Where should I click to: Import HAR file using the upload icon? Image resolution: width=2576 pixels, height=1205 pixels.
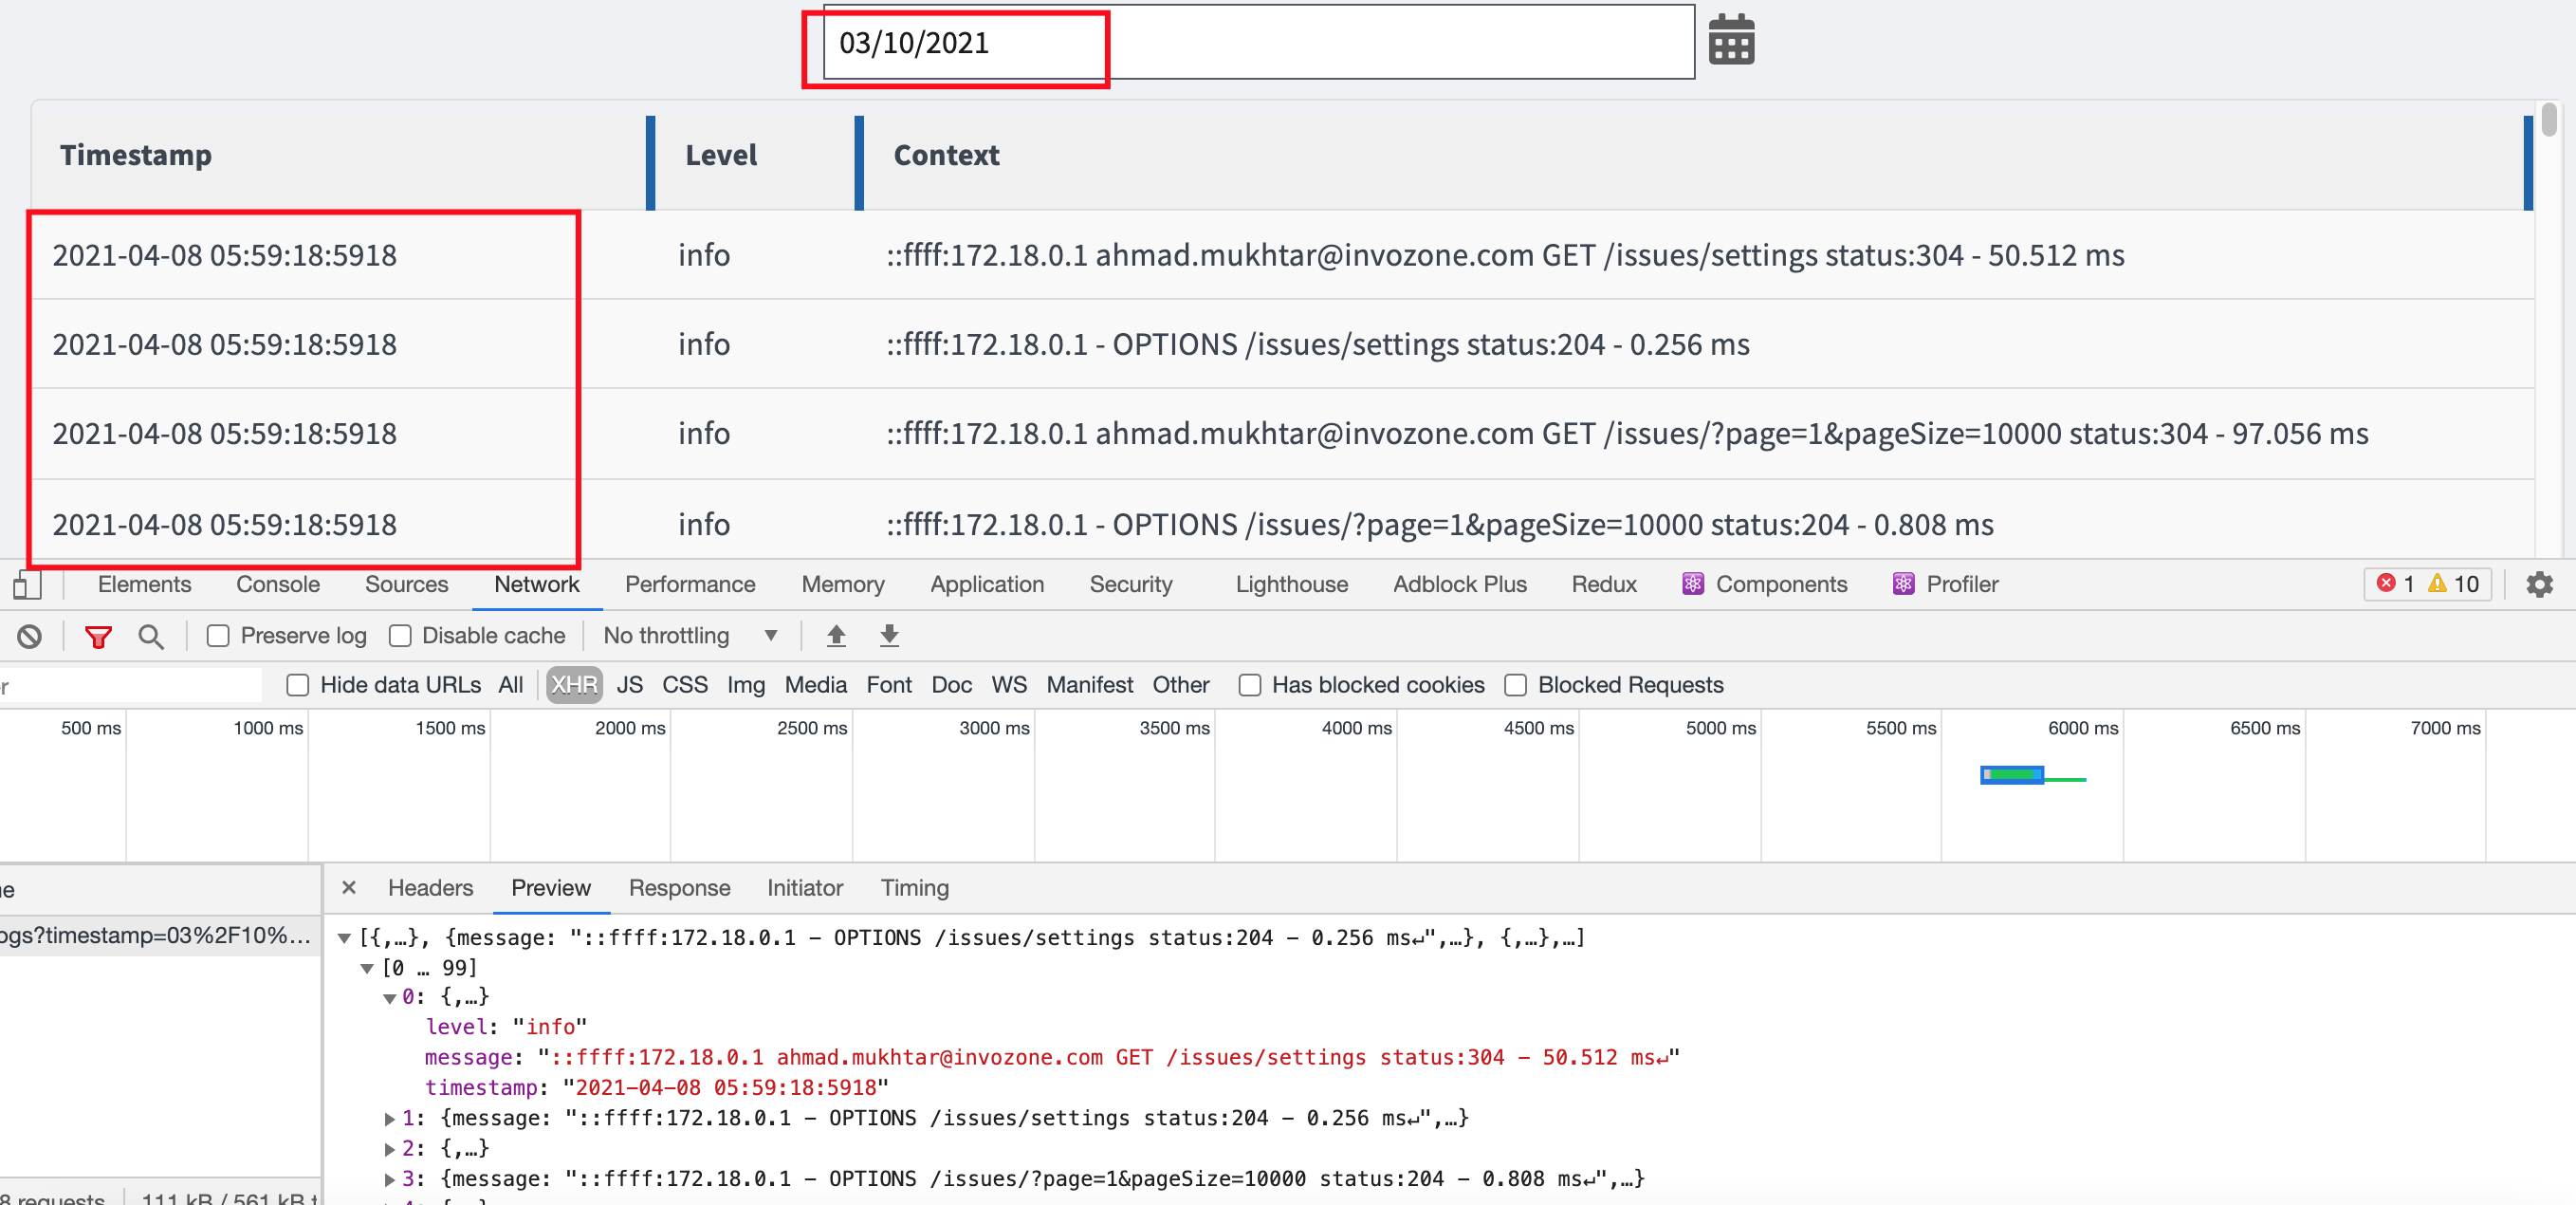(836, 636)
